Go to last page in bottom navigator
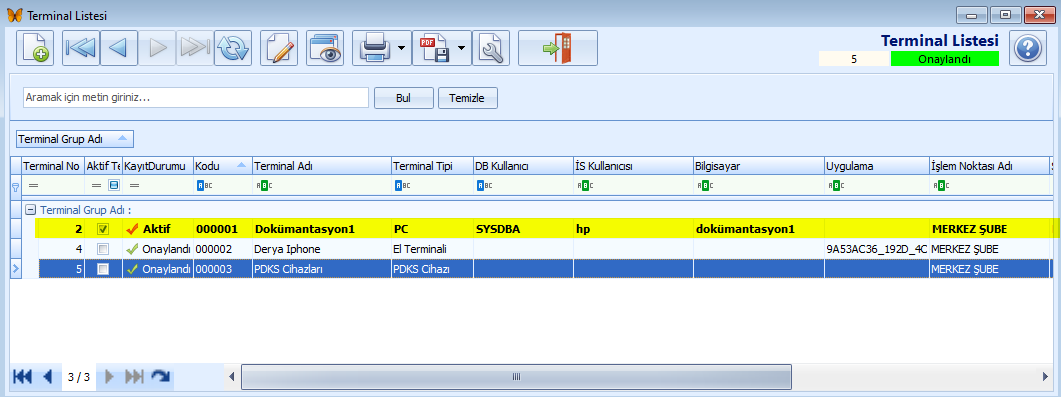The height and width of the screenshot is (397, 1061). pos(135,377)
